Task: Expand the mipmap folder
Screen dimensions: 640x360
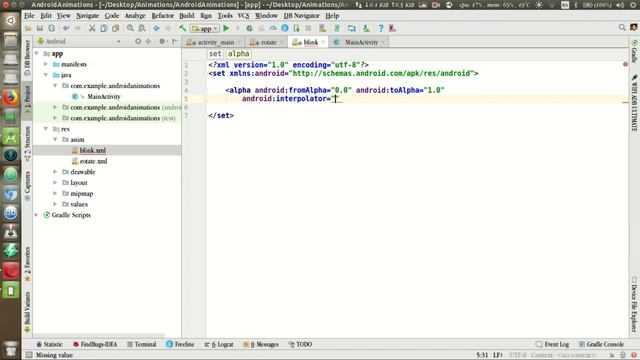Action: (x=55, y=193)
